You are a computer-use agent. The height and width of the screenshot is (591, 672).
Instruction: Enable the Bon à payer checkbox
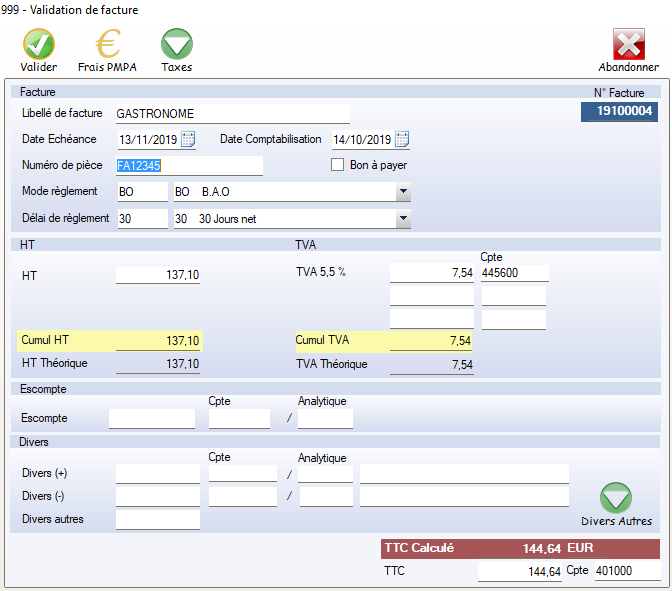coord(338,165)
